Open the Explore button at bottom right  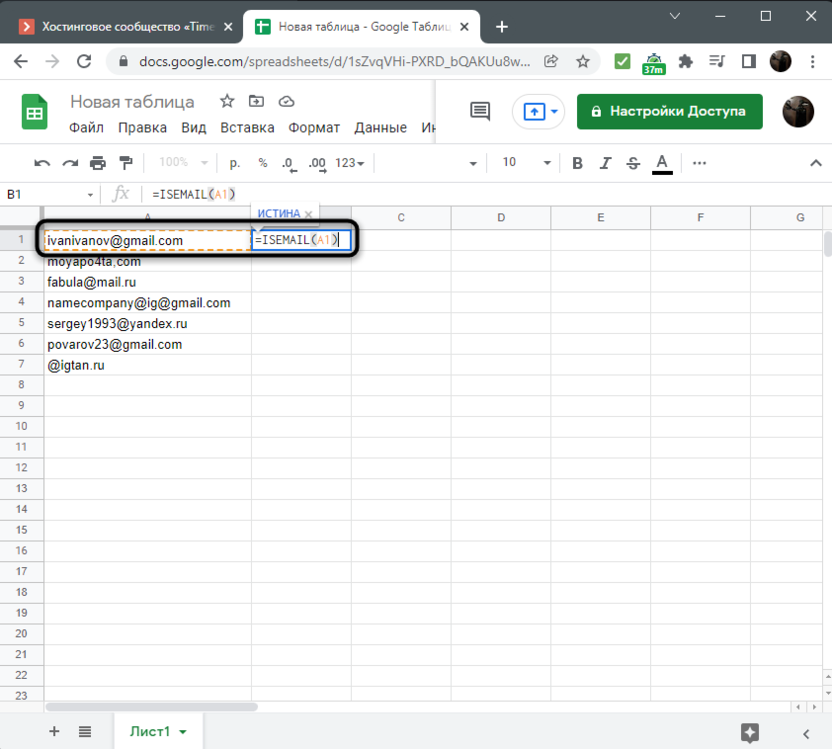click(x=749, y=731)
